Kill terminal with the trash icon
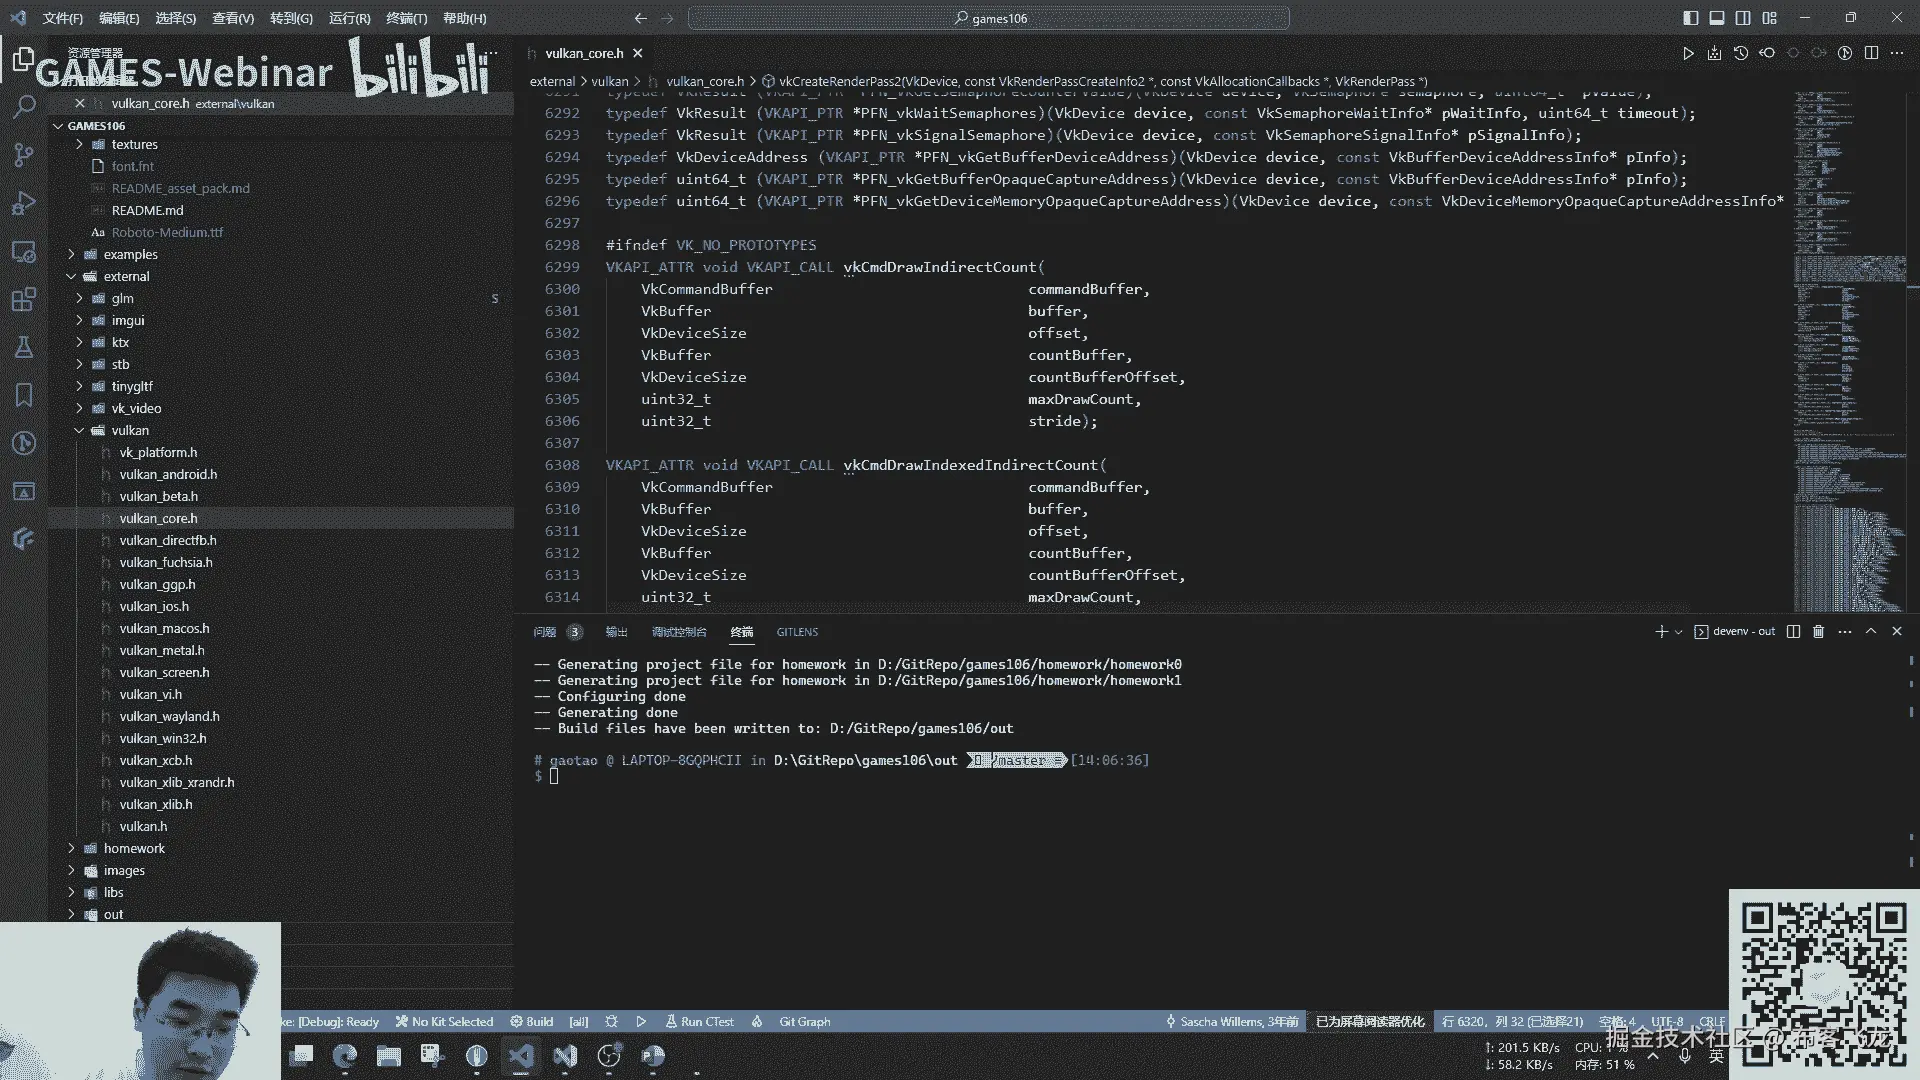Image resolution: width=1920 pixels, height=1080 pixels. pos(1818,631)
